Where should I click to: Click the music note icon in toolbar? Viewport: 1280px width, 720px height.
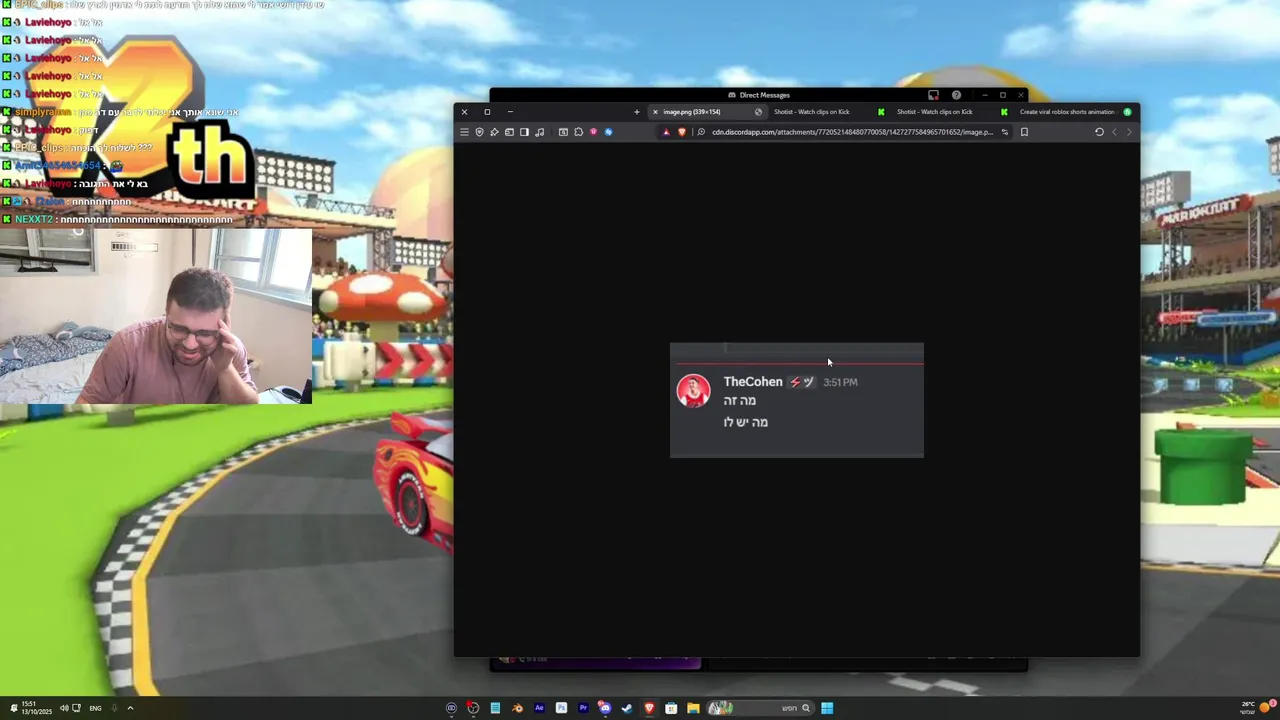pyautogui.click(x=539, y=132)
